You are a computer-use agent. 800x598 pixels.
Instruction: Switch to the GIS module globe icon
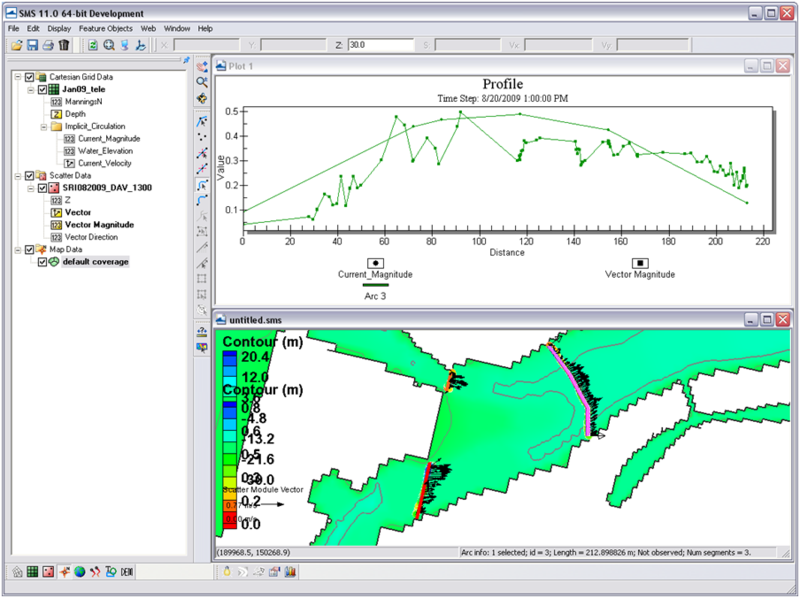pos(80,572)
